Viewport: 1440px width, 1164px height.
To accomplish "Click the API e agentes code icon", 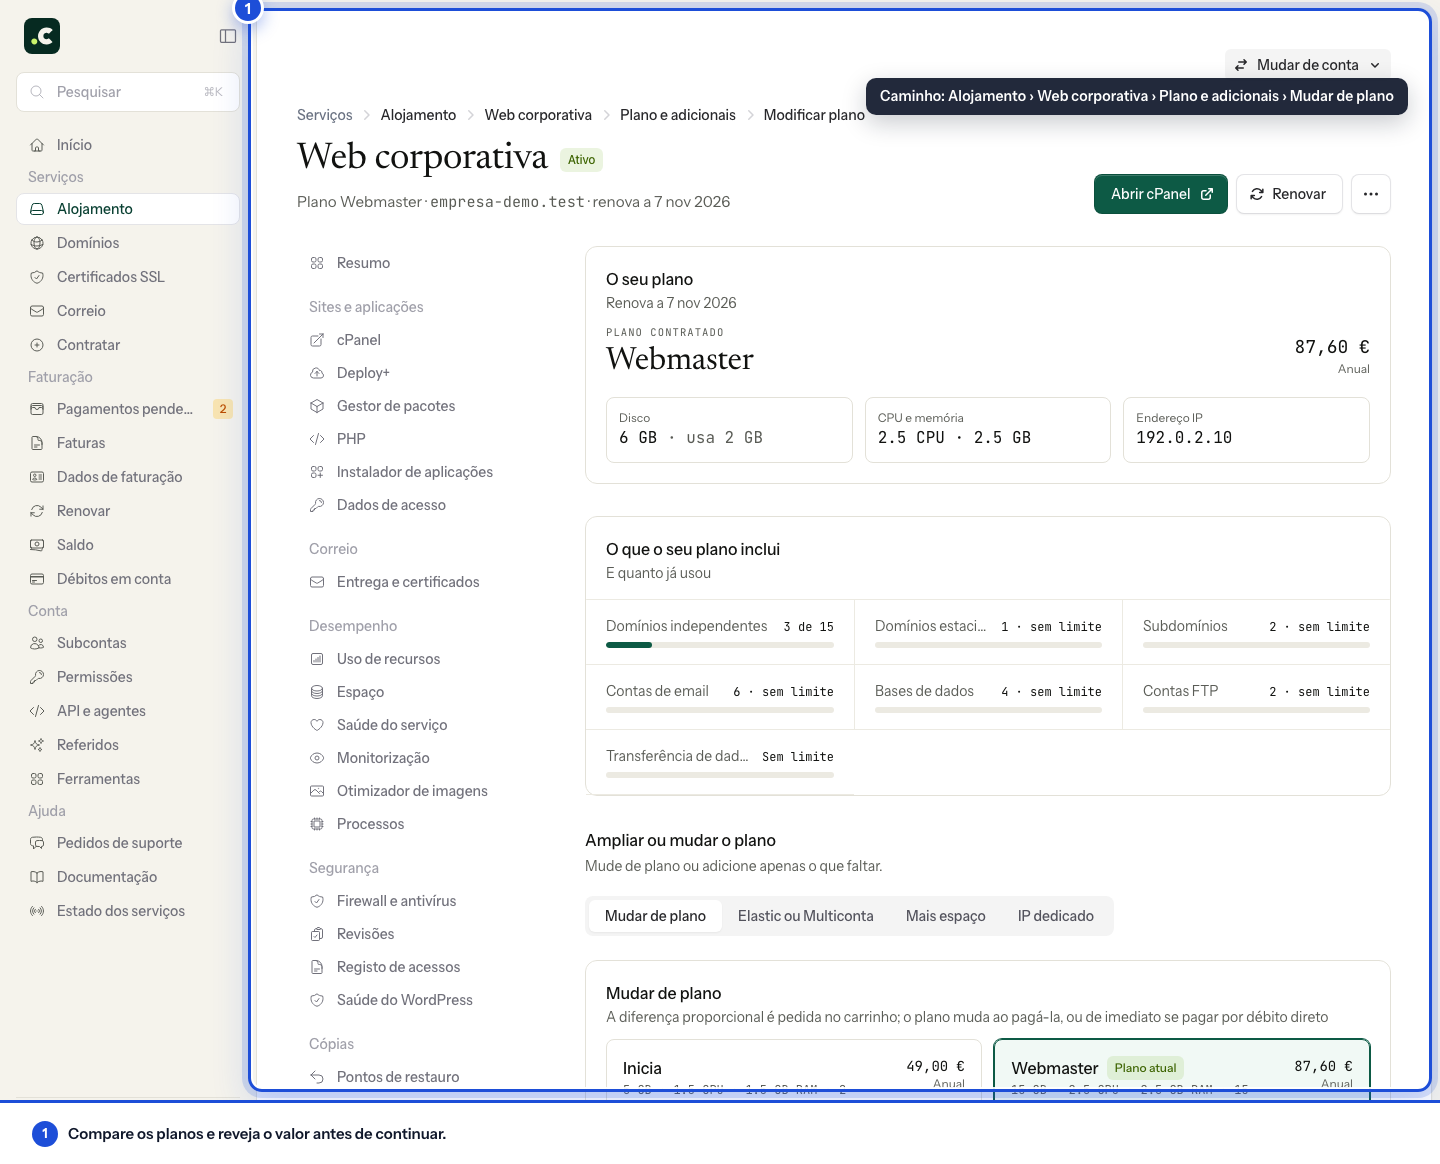I will (x=37, y=711).
